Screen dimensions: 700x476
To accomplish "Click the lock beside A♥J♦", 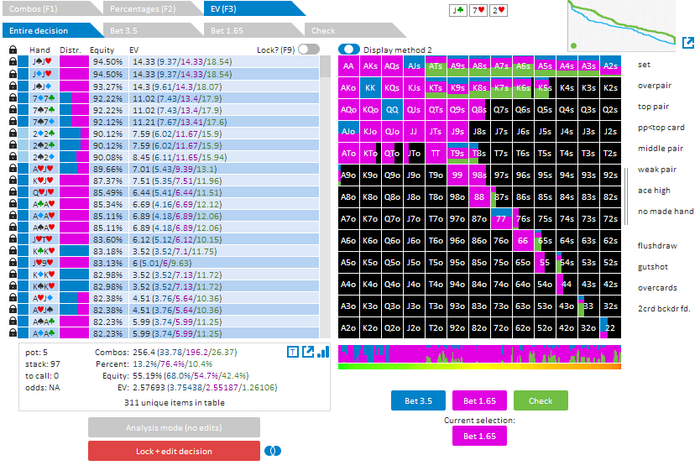I will (13, 298).
